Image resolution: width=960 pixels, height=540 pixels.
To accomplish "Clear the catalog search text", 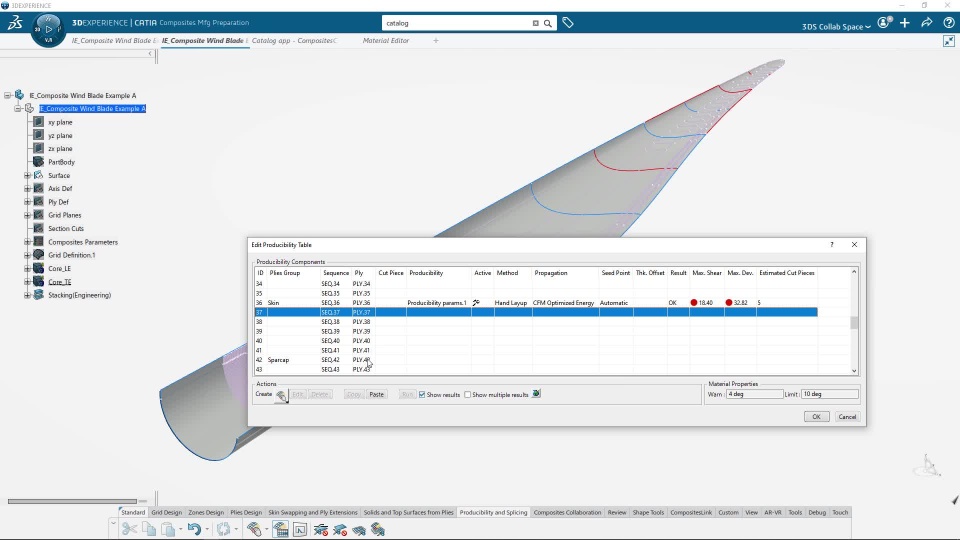I will coord(535,23).
